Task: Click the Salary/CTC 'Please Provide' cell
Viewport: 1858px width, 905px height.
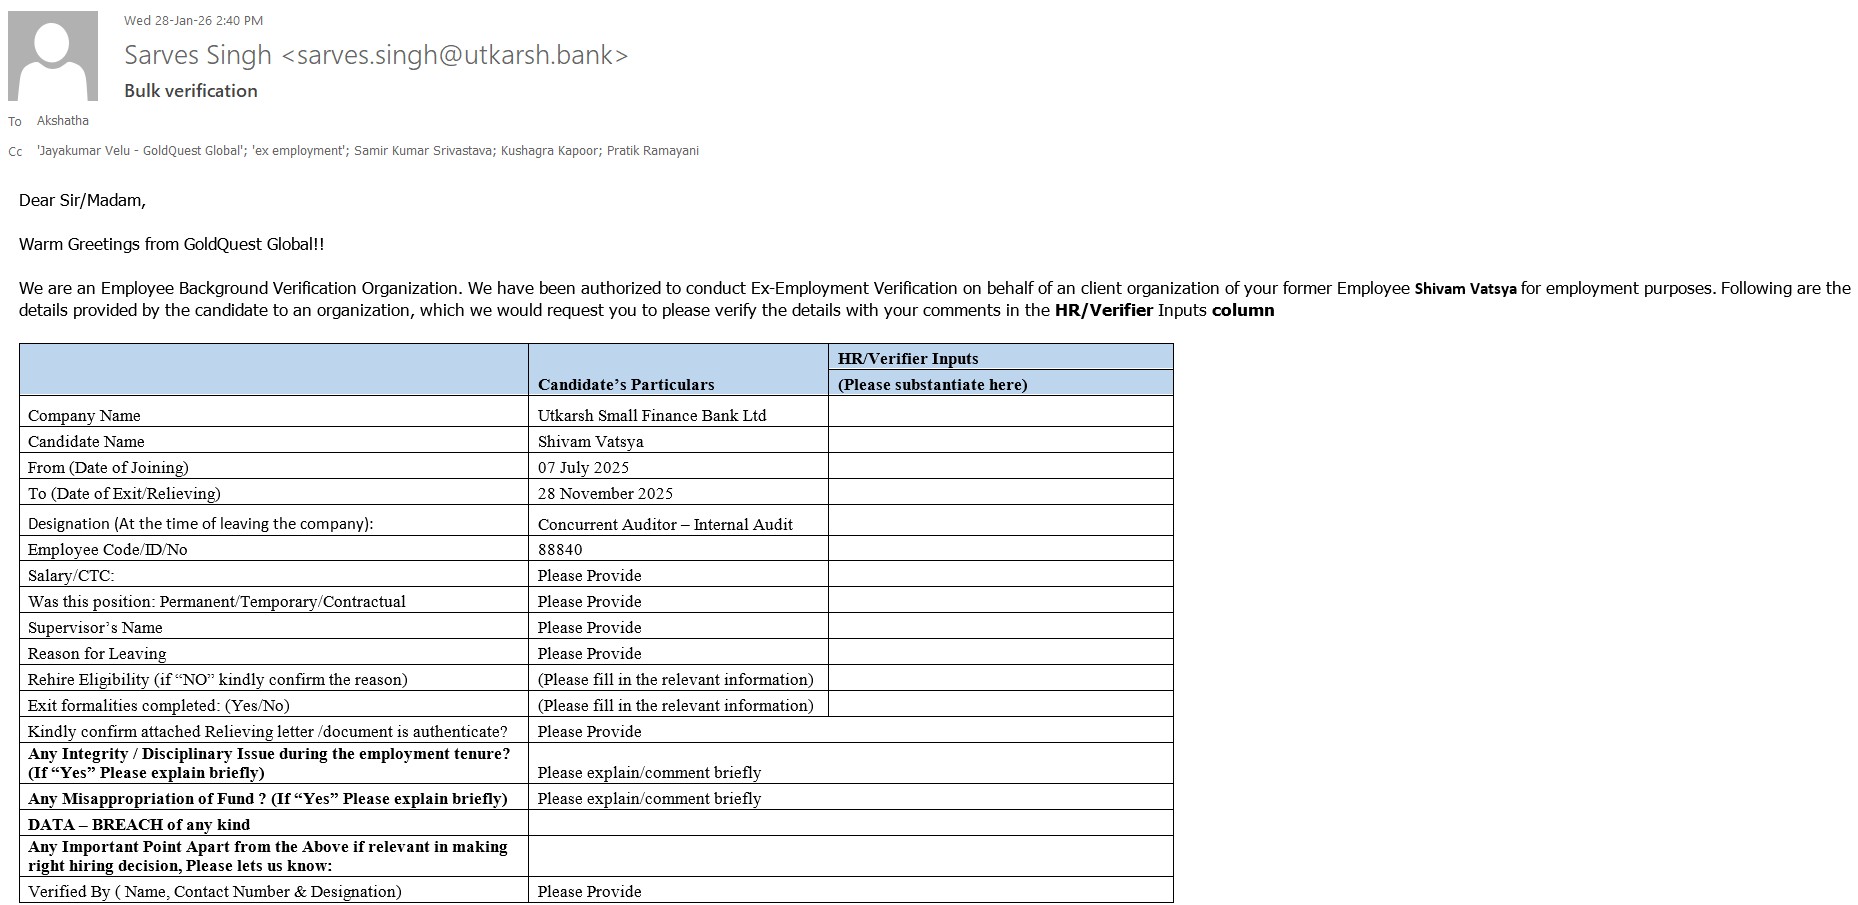Action: (589, 576)
